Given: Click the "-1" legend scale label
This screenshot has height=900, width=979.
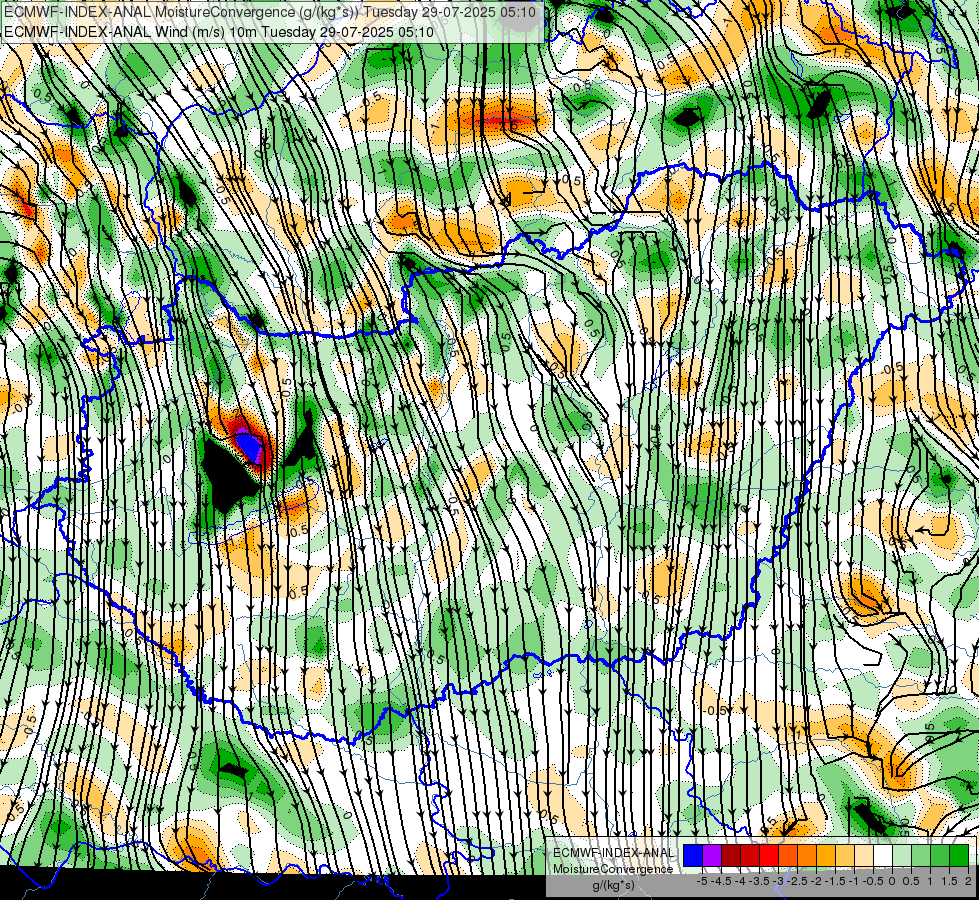Looking at the screenshot, I should (x=854, y=881).
